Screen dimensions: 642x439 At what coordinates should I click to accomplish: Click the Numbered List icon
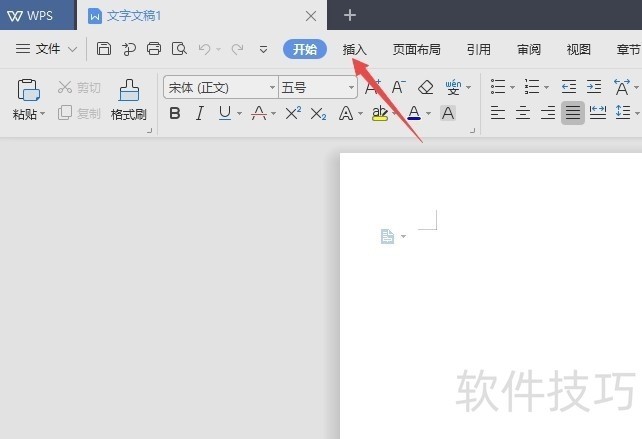[x=532, y=87]
